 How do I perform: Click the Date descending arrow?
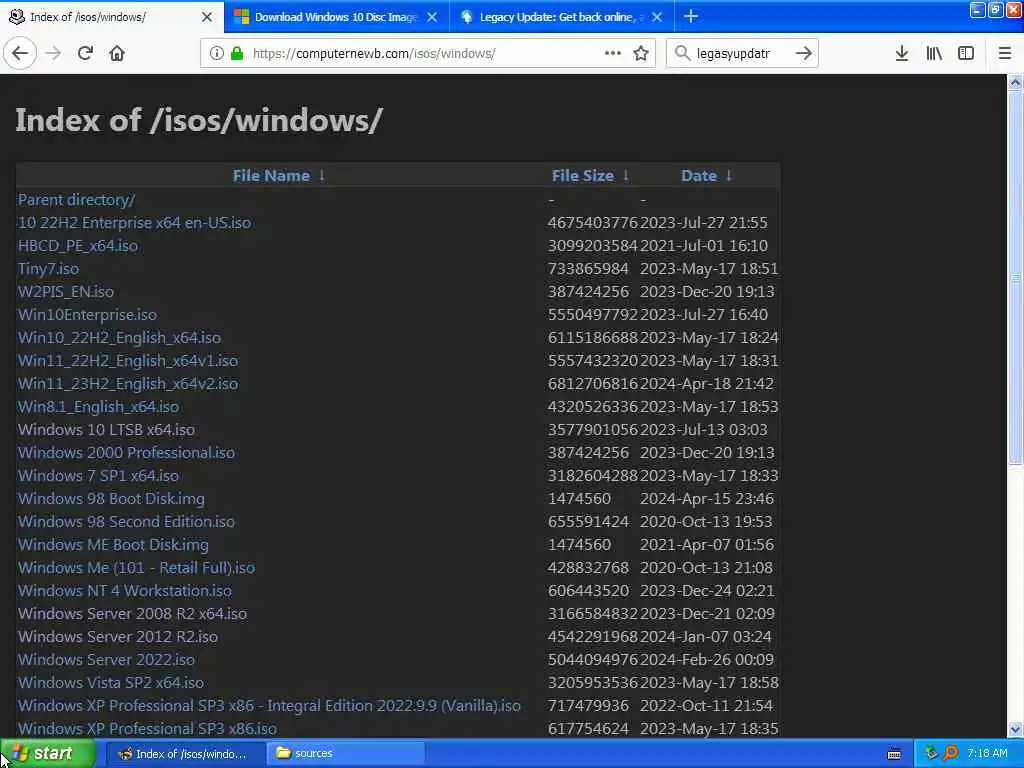pos(729,175)
